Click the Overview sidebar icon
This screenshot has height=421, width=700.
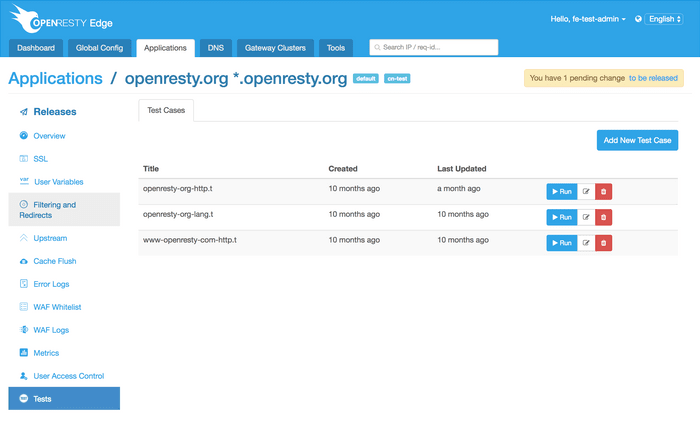[24, 135]
